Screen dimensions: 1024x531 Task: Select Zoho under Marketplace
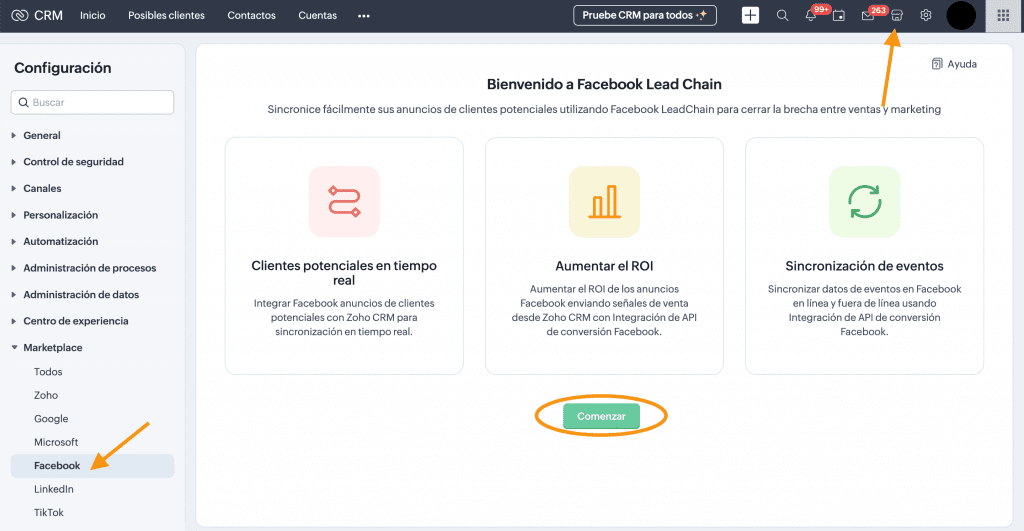[46, 395]
